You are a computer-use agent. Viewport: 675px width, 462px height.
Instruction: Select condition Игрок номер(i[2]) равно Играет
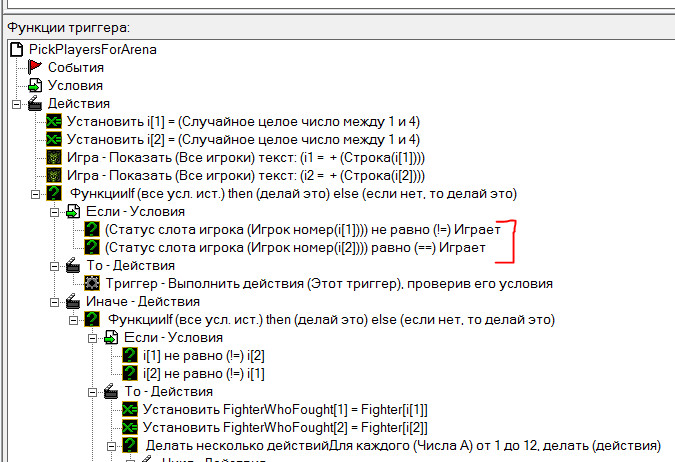tap(295, 248)
